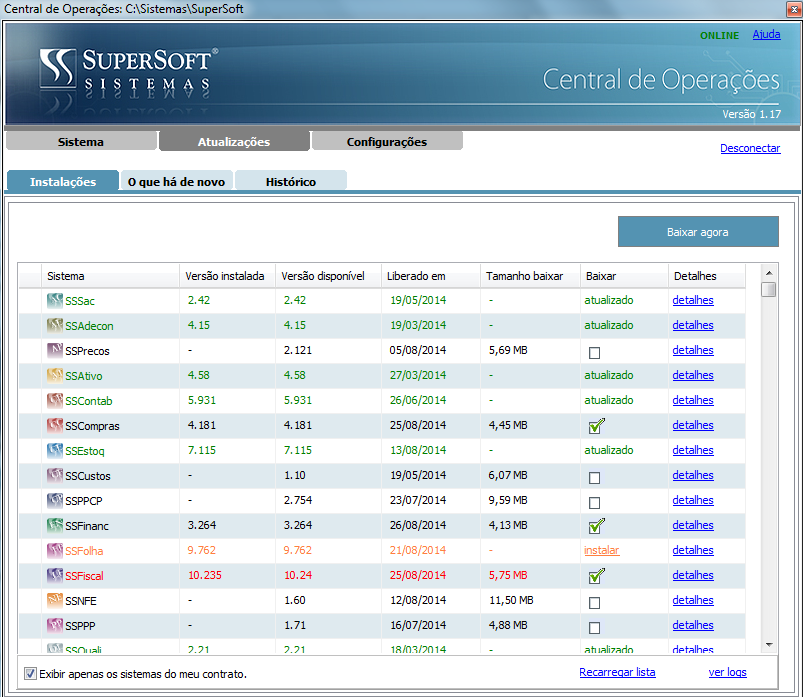Open detalhes link for SSFinanc
Image resolution: width=803 pixels, height=697 pixels.
(x=692, y=525)
